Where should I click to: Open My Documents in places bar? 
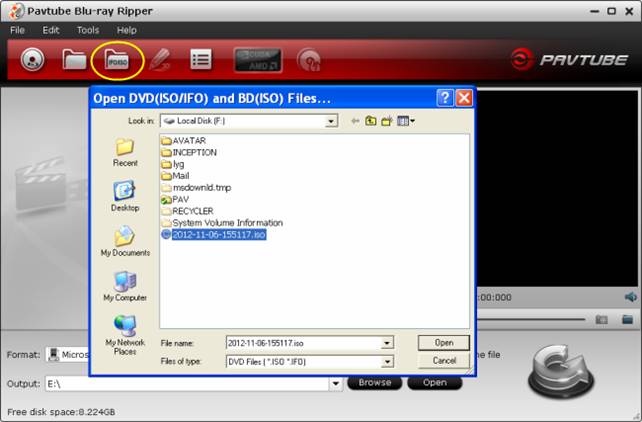(125, 241)
